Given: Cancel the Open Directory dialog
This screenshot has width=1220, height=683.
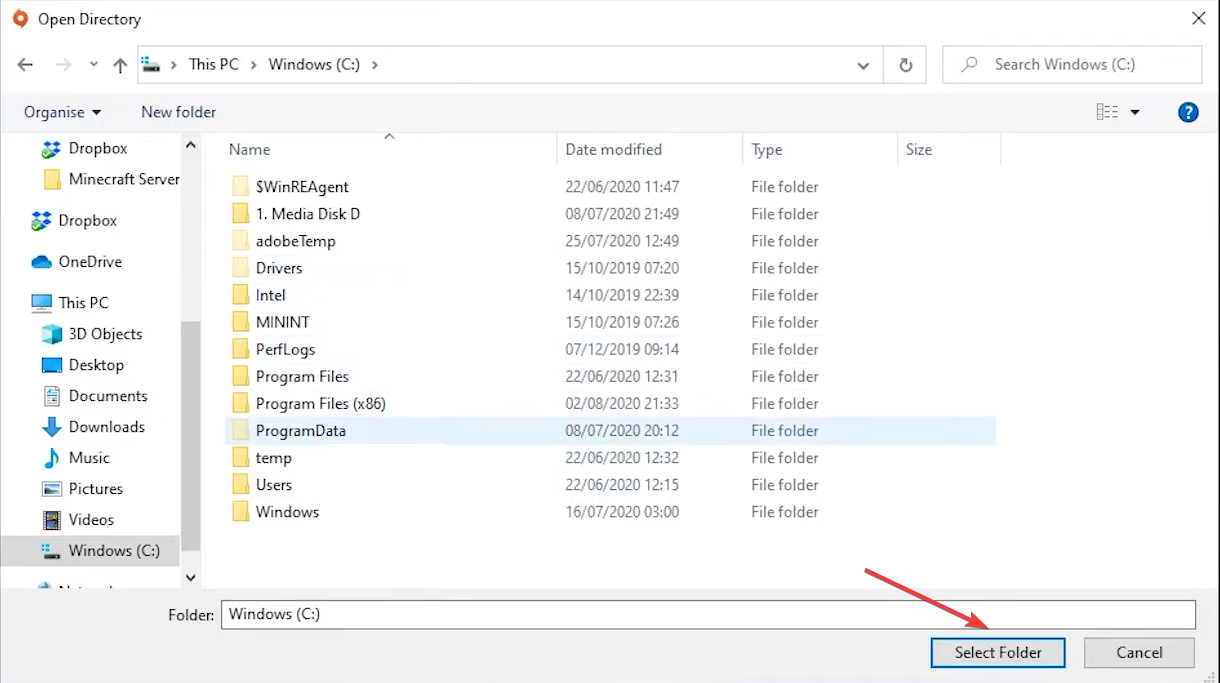Looking at the screenshot, I should (1139, 652).
